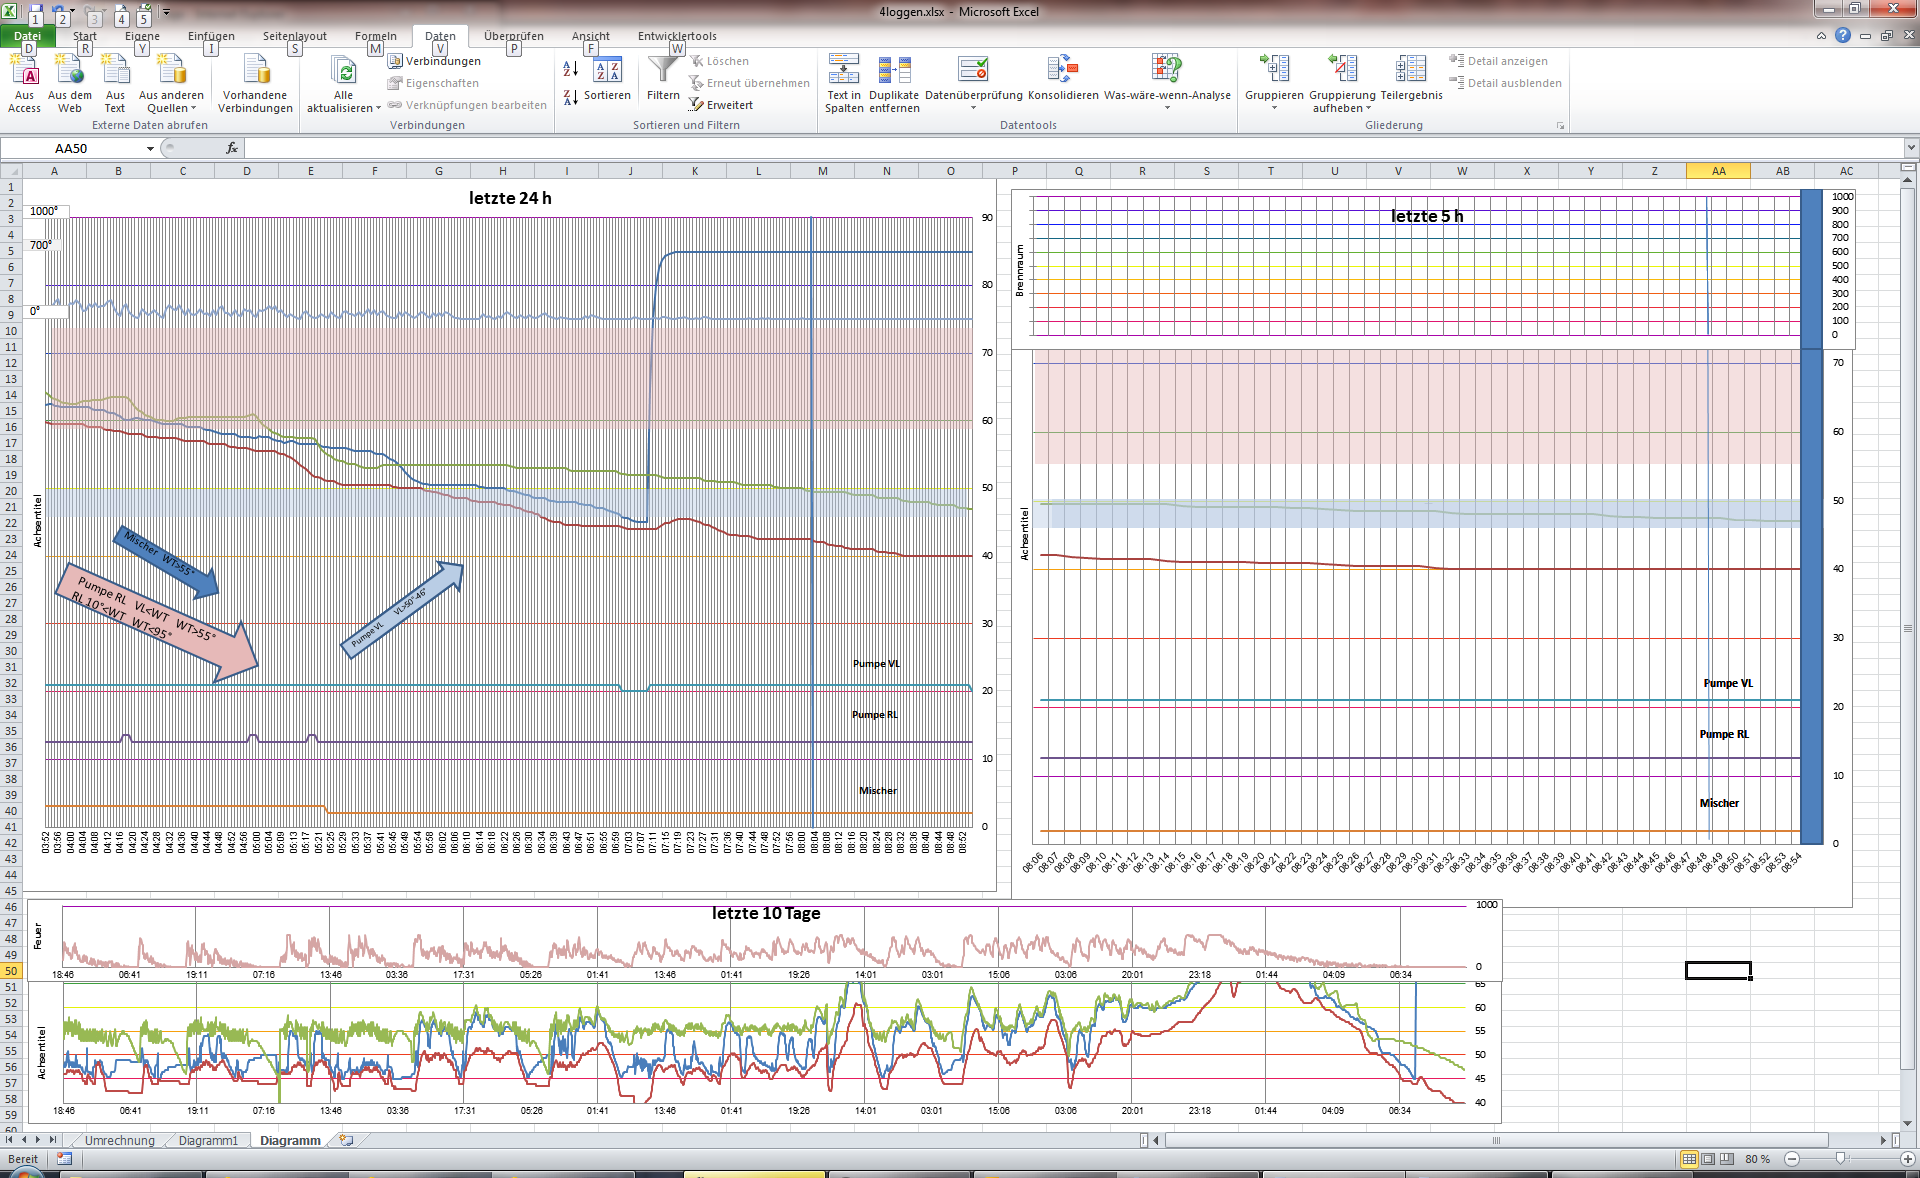
Task: Switch to normal view in status bar
Action: (1689, 1159)
